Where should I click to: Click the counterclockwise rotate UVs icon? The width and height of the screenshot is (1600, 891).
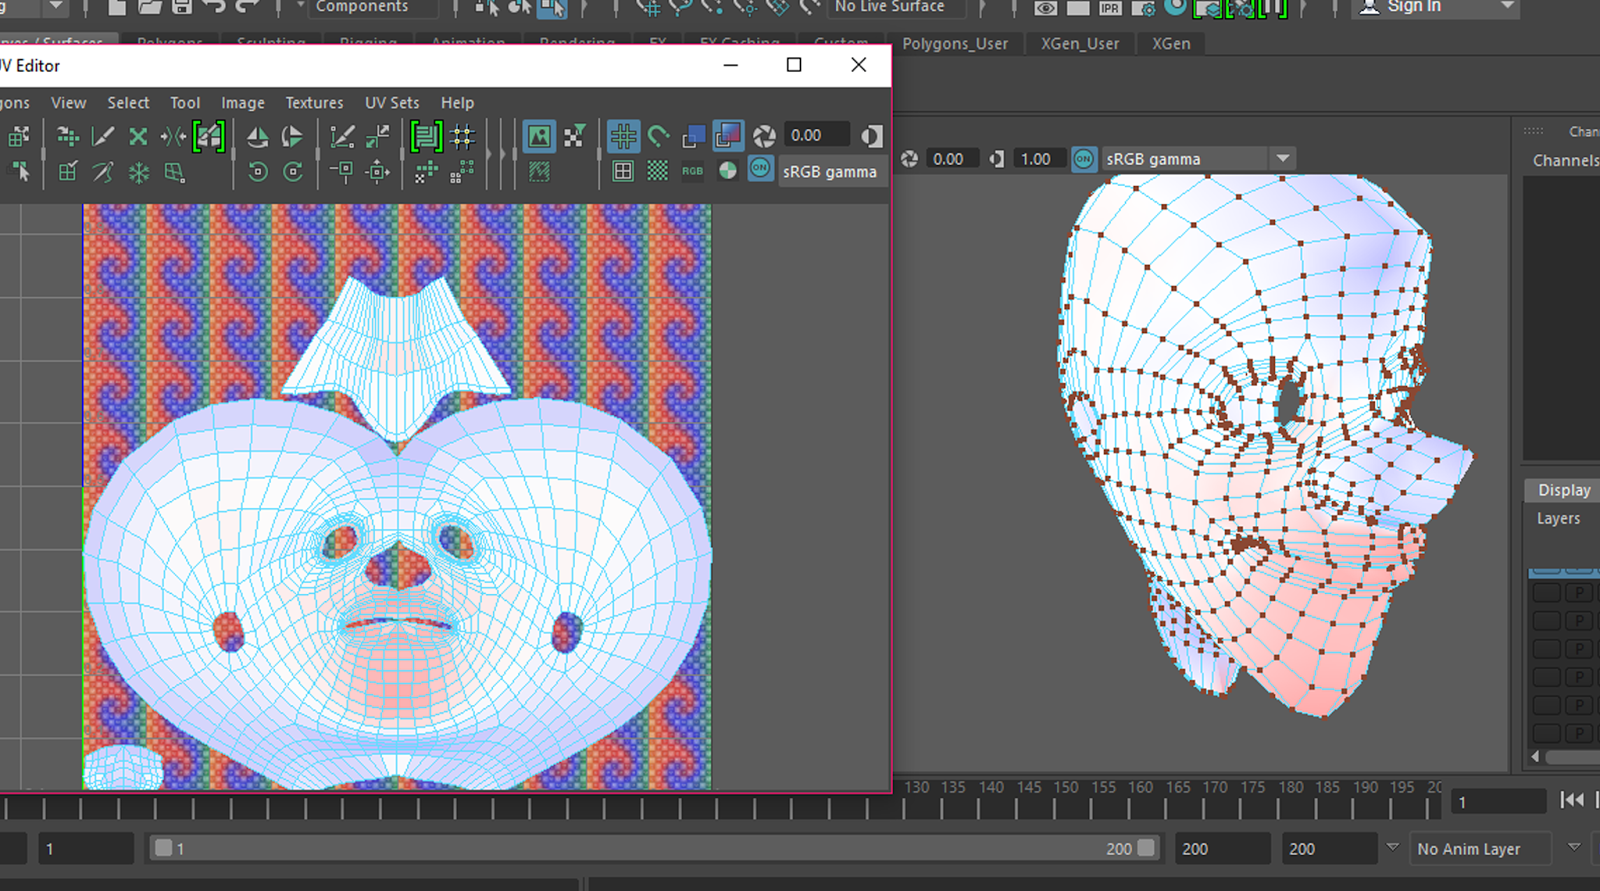click(257, 172)
